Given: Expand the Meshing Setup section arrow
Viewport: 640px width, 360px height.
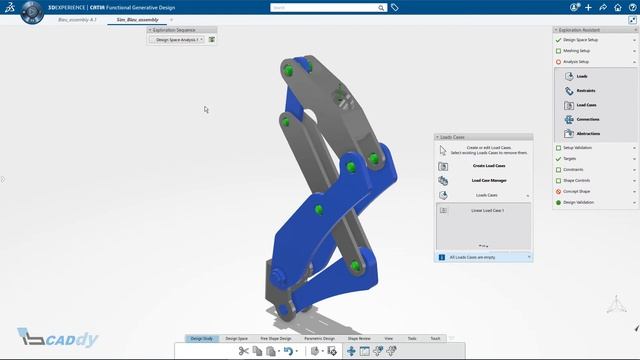Looking at the screenshot, I should click(634, 51).
